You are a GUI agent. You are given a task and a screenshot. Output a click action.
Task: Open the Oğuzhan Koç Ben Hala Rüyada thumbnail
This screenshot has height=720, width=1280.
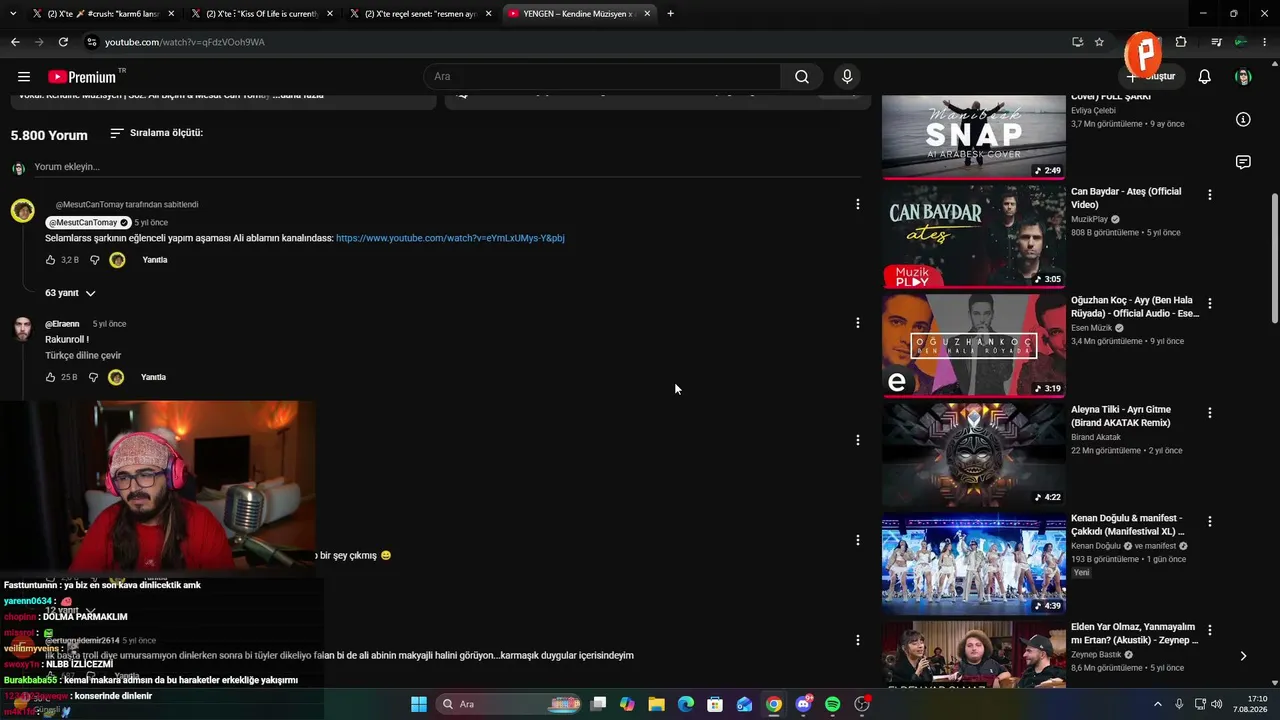(x=974, y=345)
